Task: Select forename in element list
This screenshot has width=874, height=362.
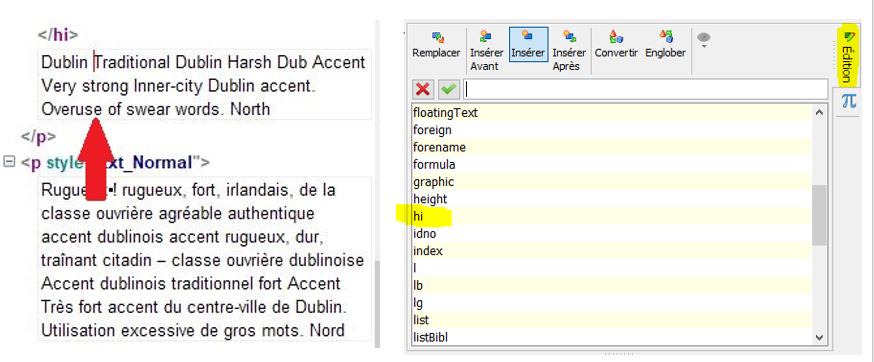Action: pyautogui.click(x=611, y=147)
